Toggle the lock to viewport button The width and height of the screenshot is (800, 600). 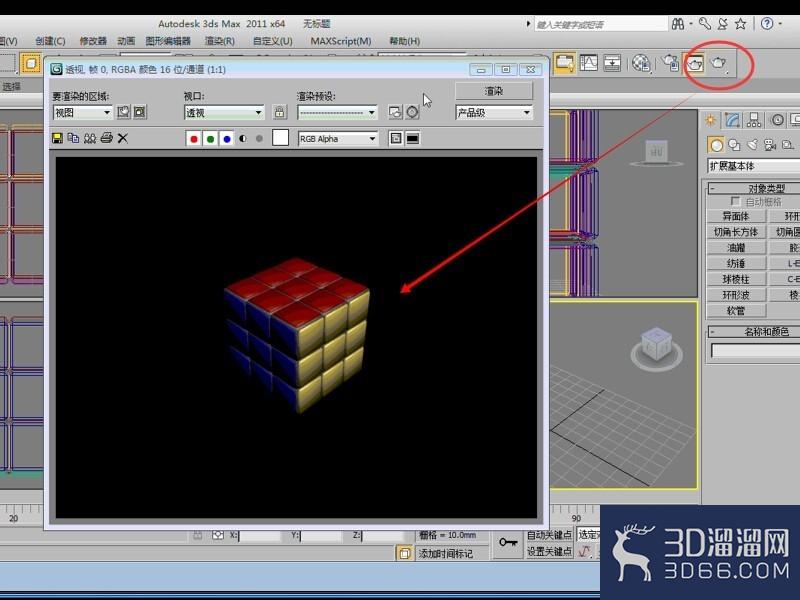(280, 112)
